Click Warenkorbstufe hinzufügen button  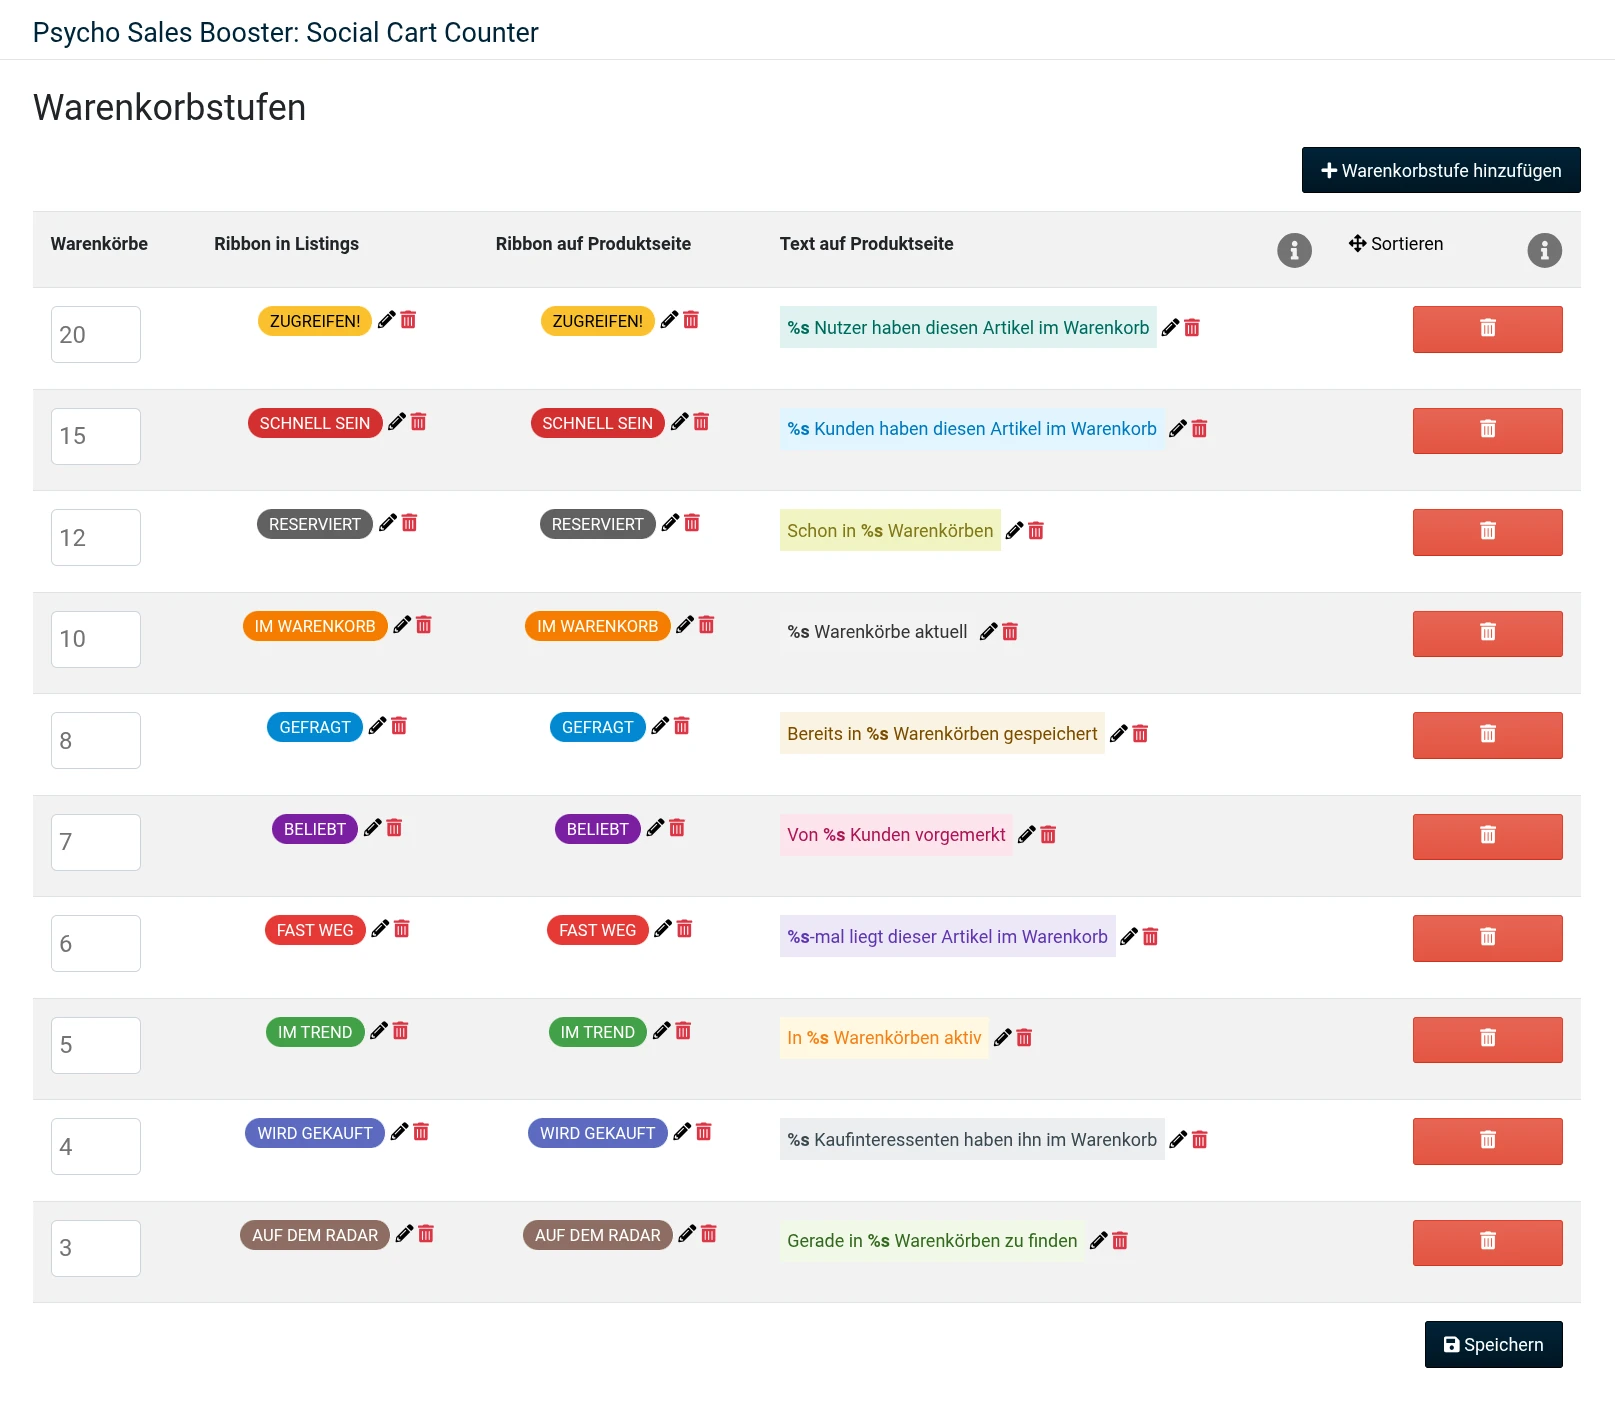pyautogui.click(x=1440, y=170)
